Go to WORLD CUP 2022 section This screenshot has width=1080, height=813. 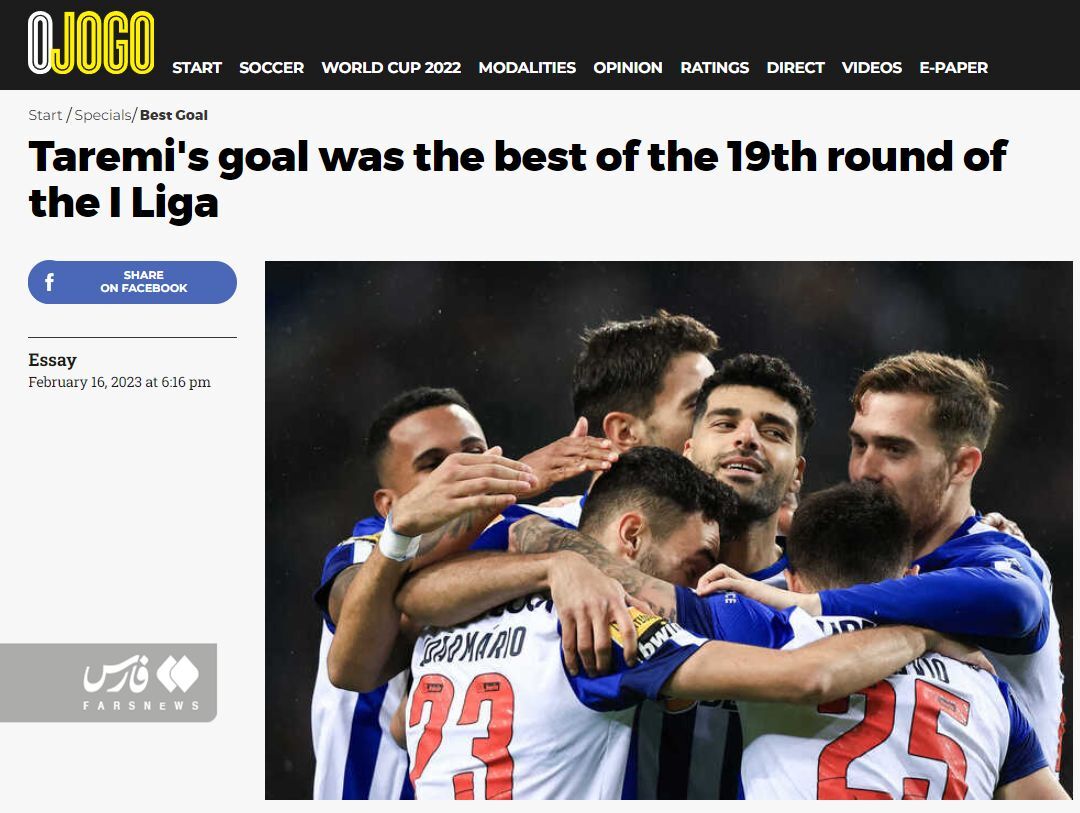tap(391, 68)
